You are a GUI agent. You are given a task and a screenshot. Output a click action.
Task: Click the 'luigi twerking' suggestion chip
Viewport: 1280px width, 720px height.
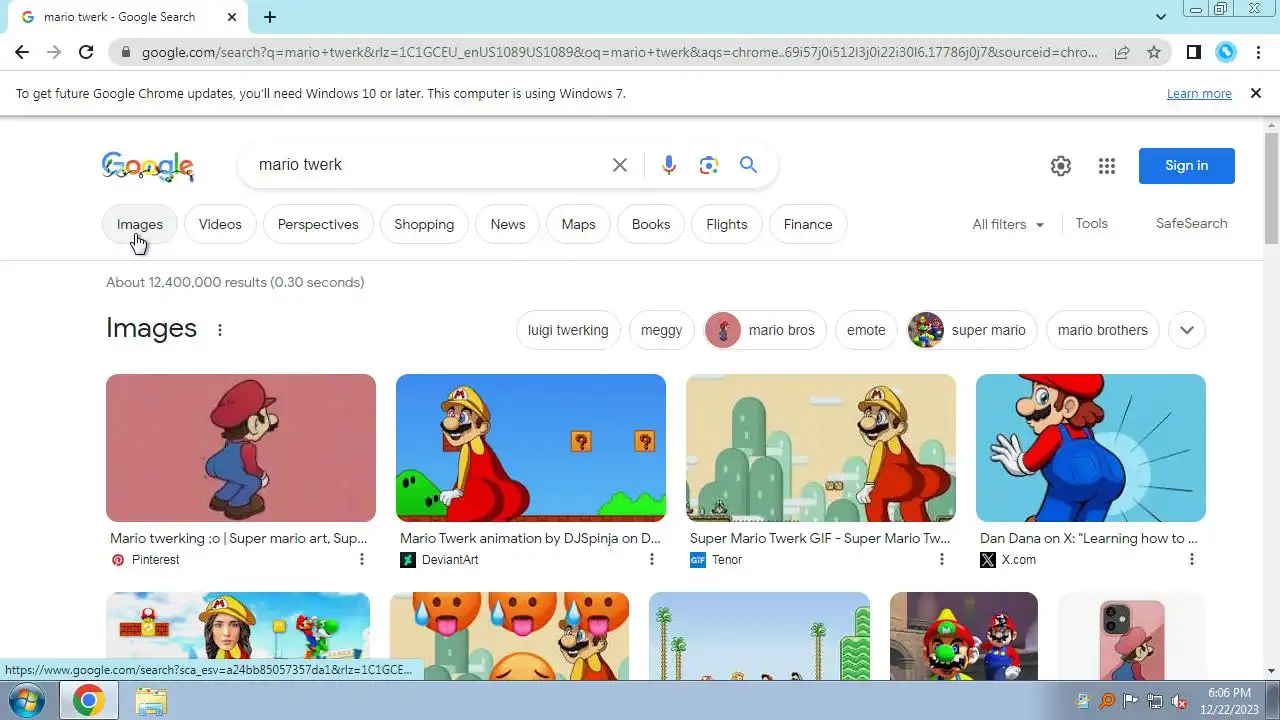(x=568, y=330)
